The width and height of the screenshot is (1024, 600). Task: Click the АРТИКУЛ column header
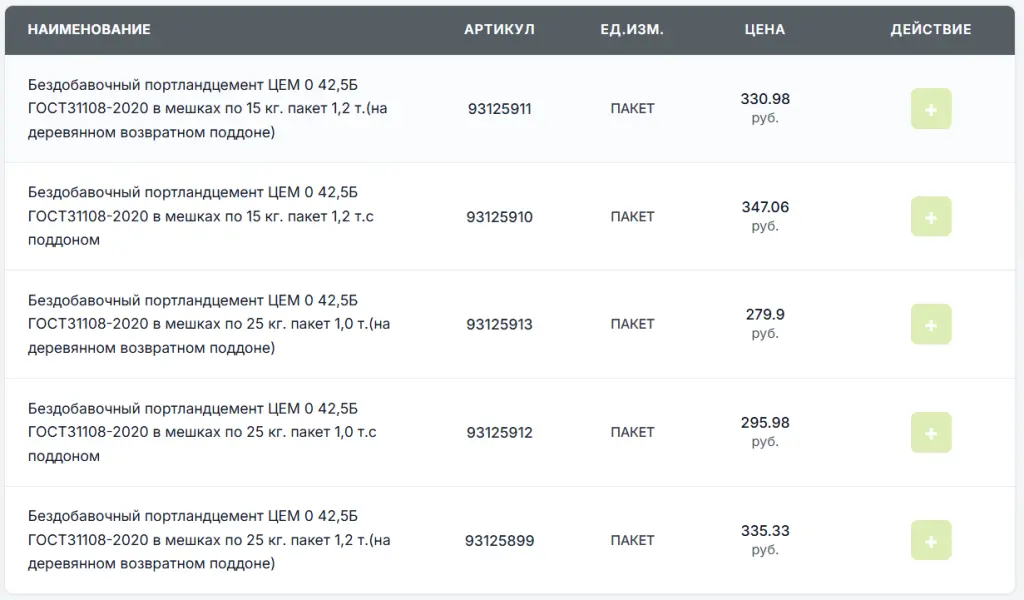(499, 29)
